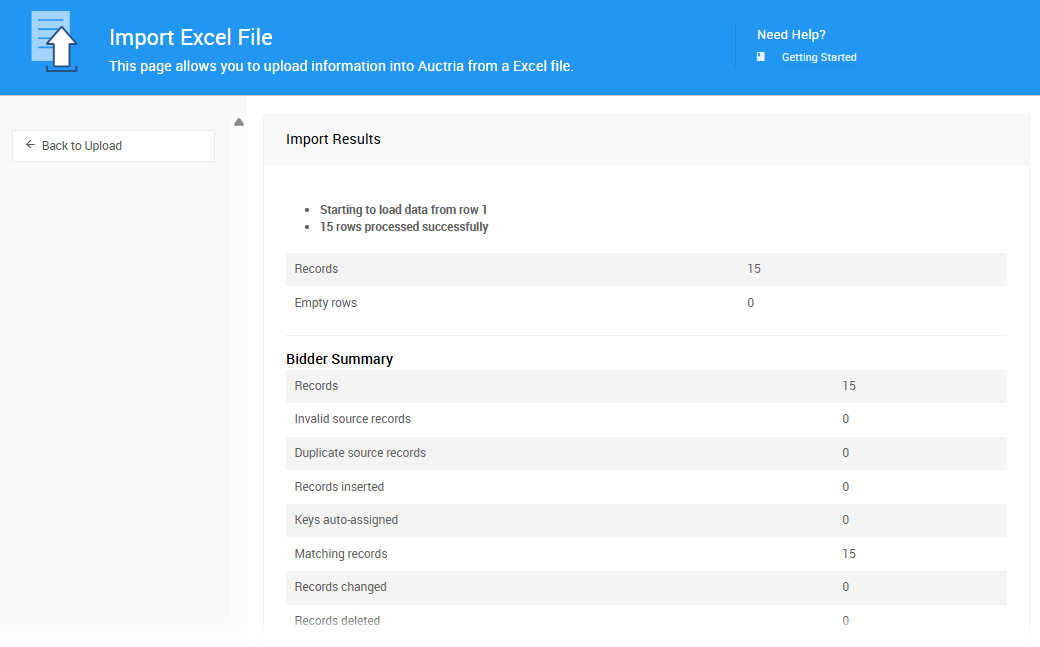Select the Invalid source records row
This screenshot has height=647, width=1040.
pos(647,419)
